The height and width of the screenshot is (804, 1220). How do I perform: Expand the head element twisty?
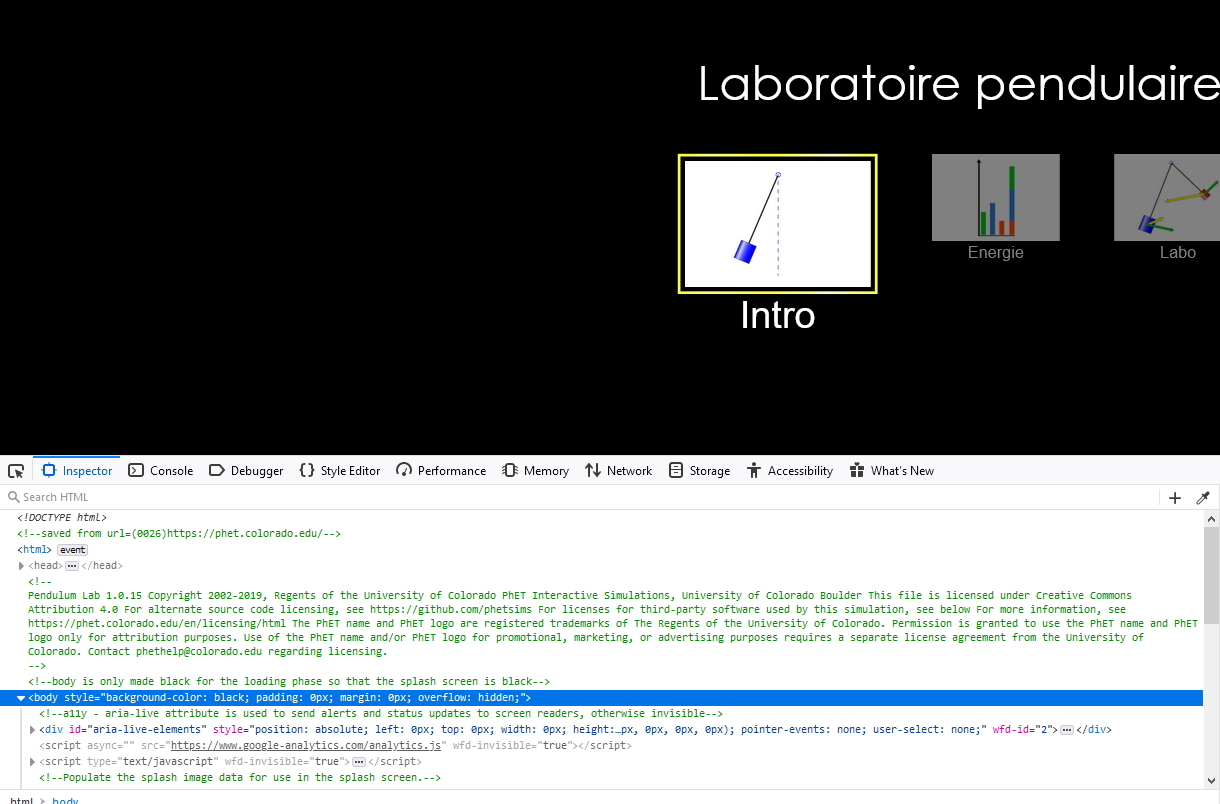pyautogui.click(x=22, y=566)
